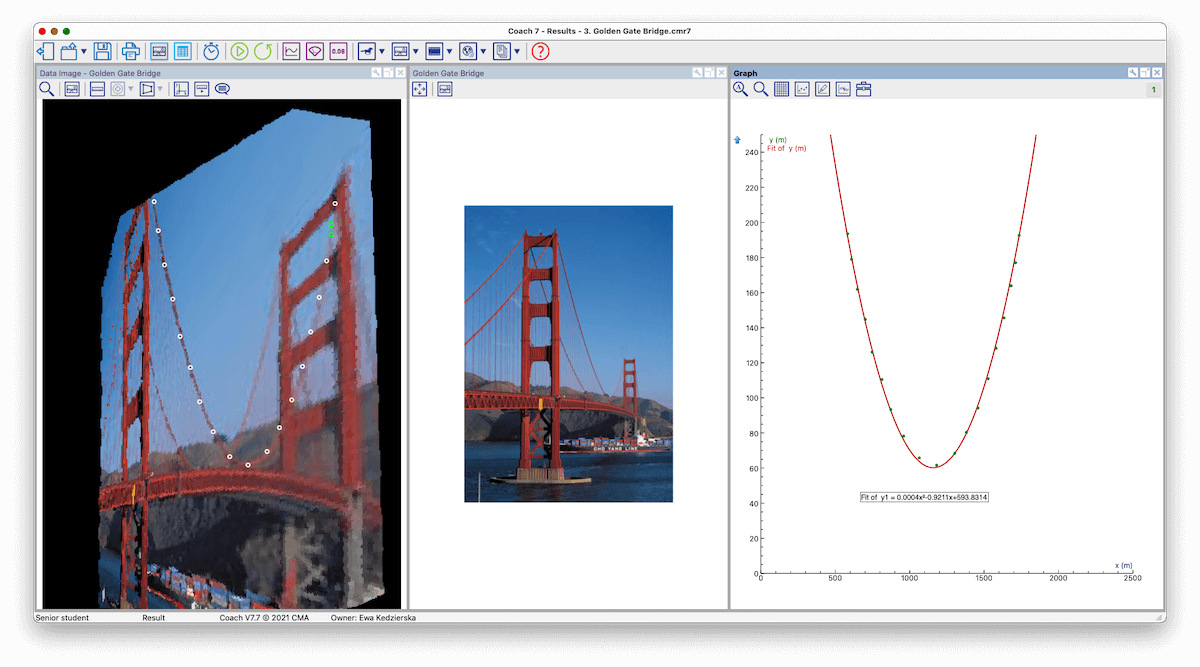Image resolution: width=1200 pixels, height=667 pixels.
Task: Expand the perspective tool dropdown in Data Image panel
Action: click(160, 89)
